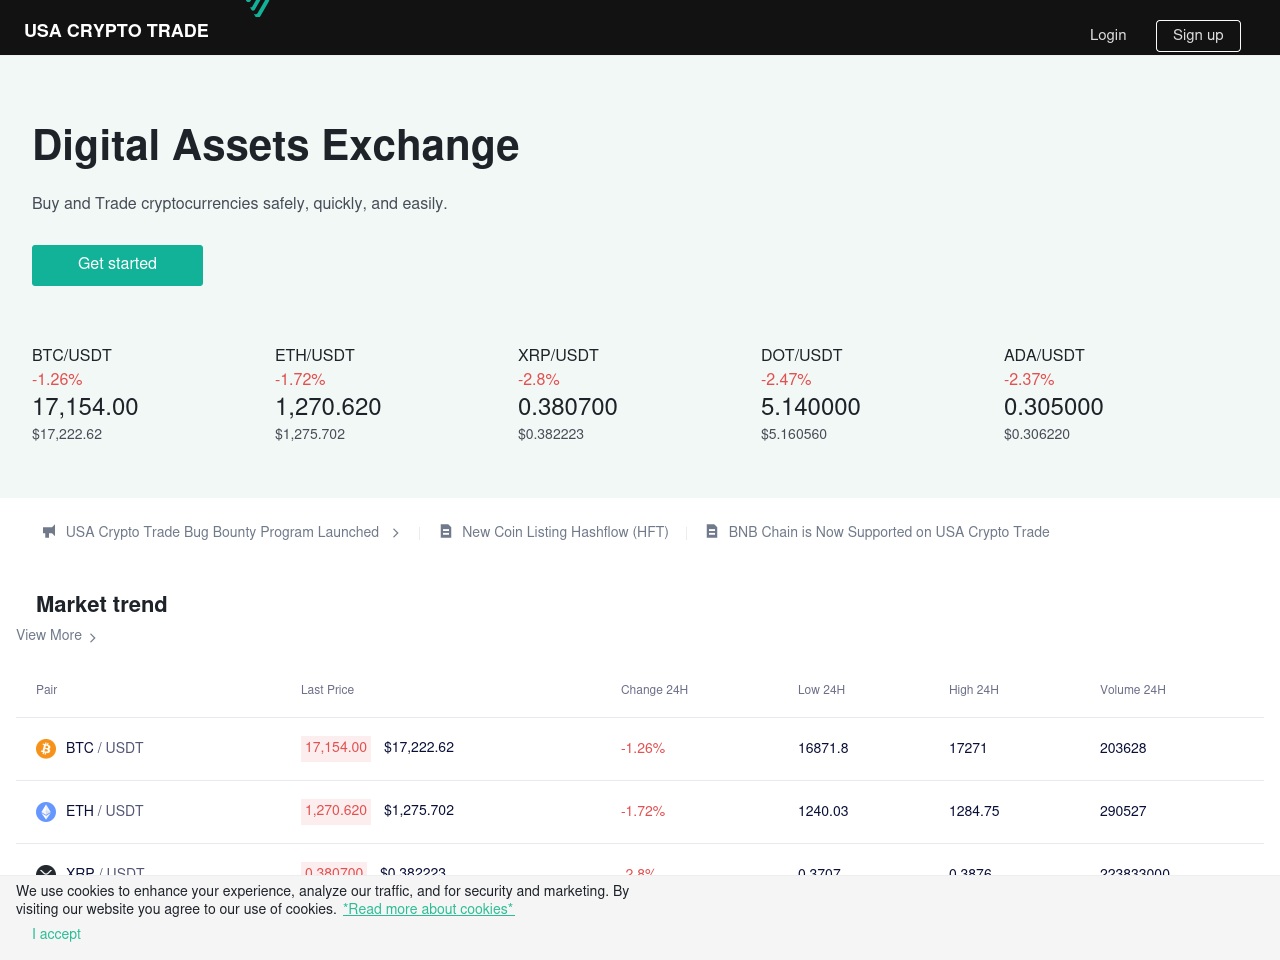Open the Login page

[x=1108, y=35]
